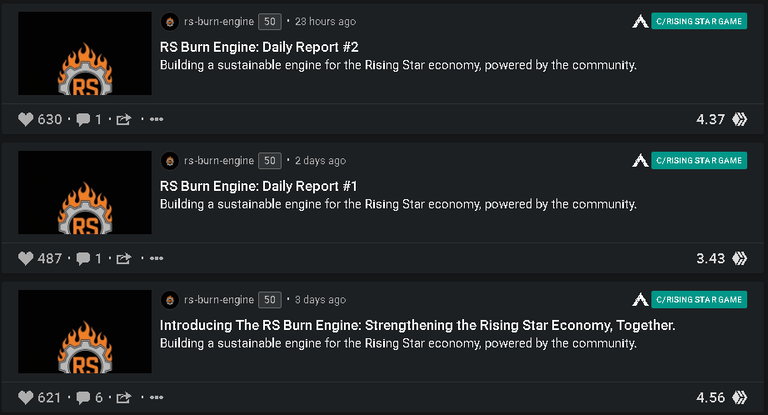The width and height of the screenshot is (768, 415).
Task: Open comments on the Introducing RS Burn Engine post
Action: [x=83, y=398]
